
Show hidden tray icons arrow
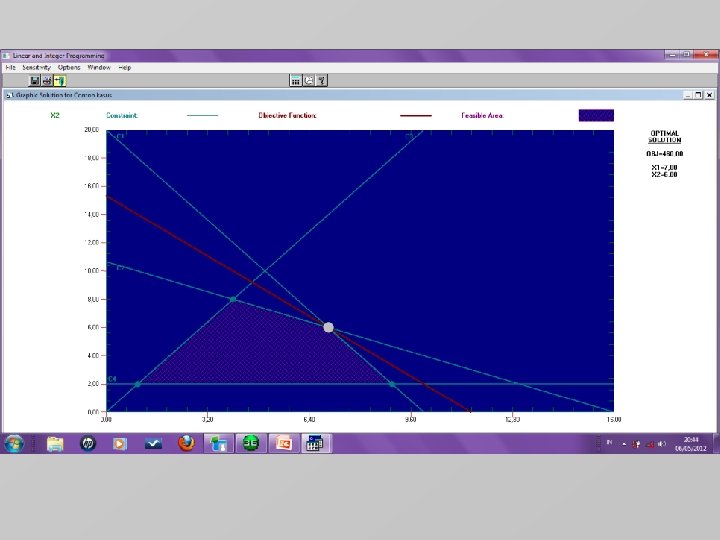624,444
